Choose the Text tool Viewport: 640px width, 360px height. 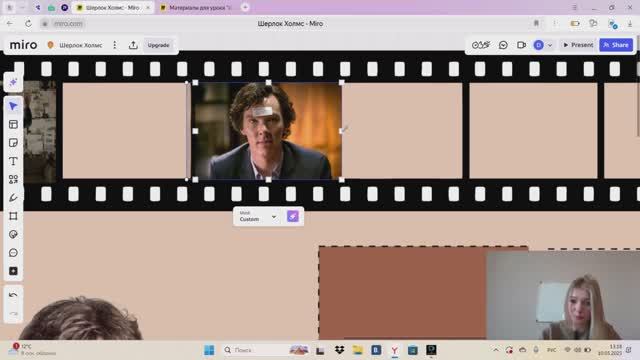coord(13,161)
